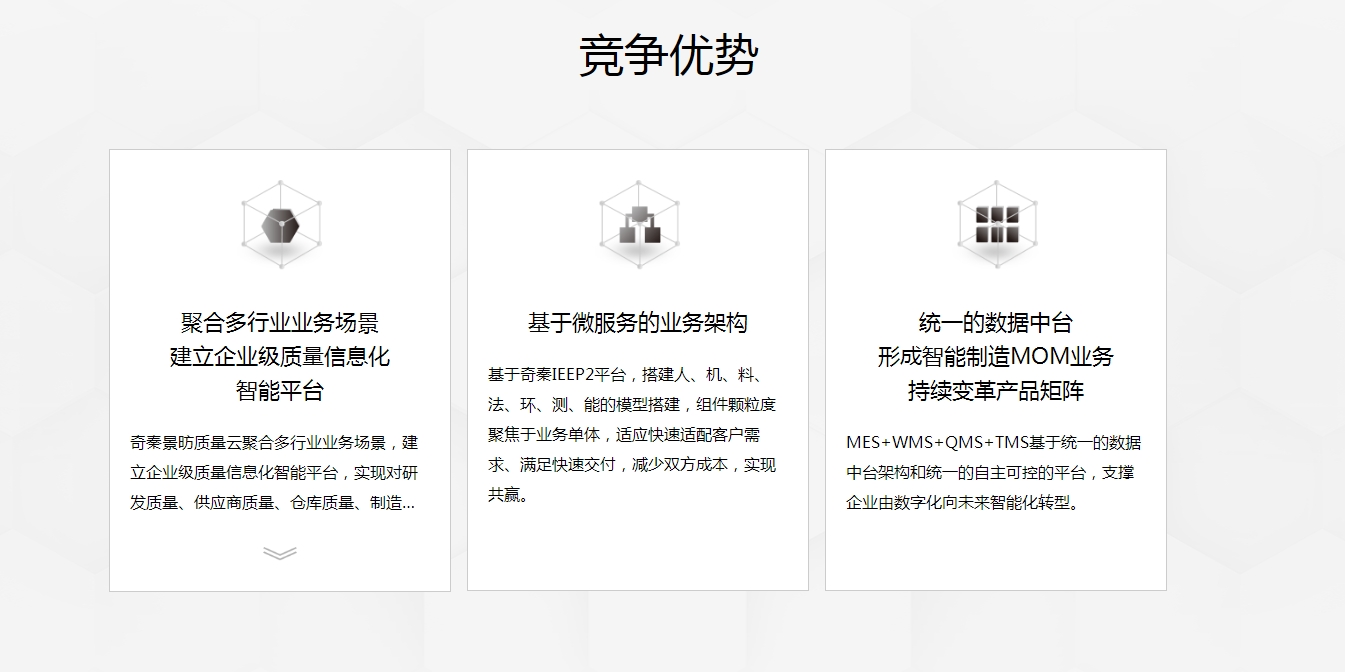The height and width of the screenshot is (672, 1345).
Task: Expand first card with double chevron arrow
Action: point(280,553)
